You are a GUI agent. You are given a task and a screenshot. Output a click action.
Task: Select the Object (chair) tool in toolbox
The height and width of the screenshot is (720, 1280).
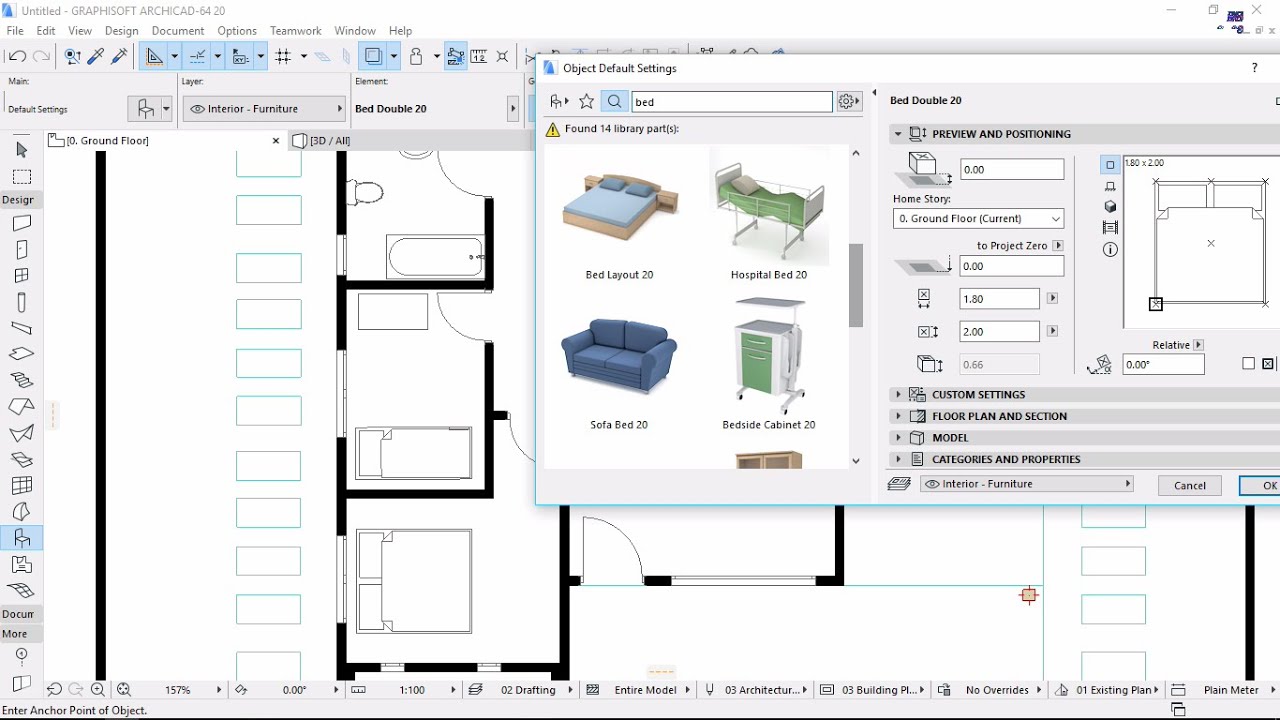[x=21, y=538]
